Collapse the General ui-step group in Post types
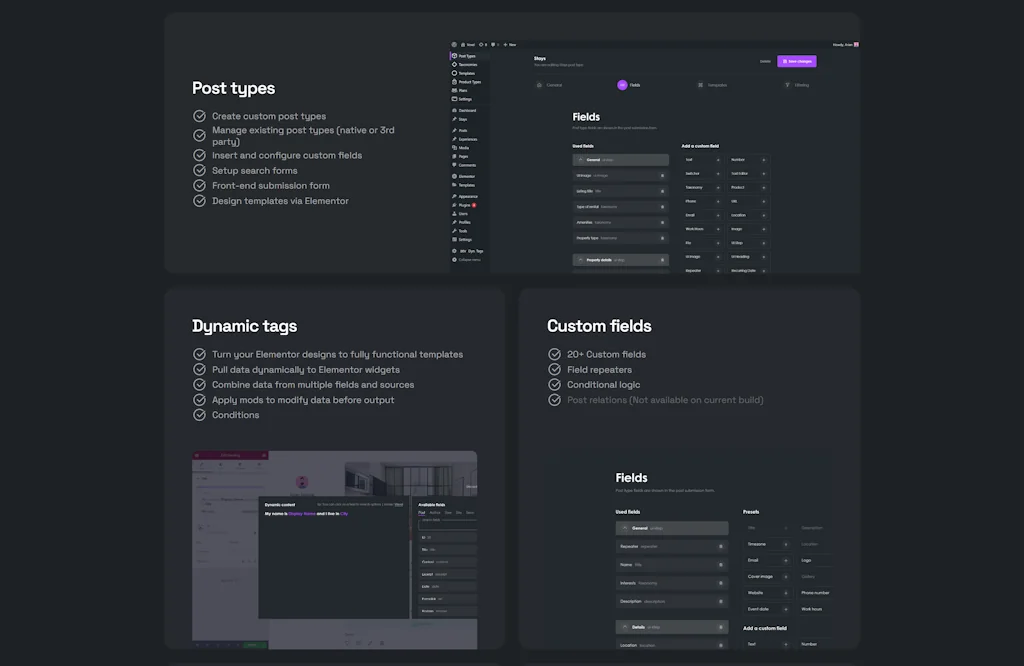This screenshot has height=666, width=1024. pos(581,159)
